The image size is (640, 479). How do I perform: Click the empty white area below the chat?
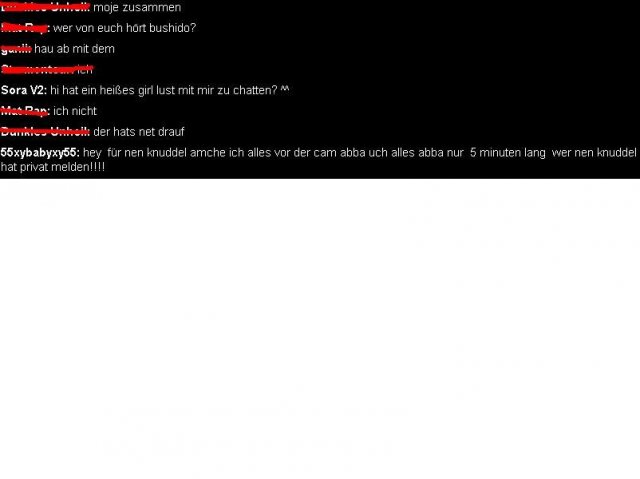pos(320,328)
